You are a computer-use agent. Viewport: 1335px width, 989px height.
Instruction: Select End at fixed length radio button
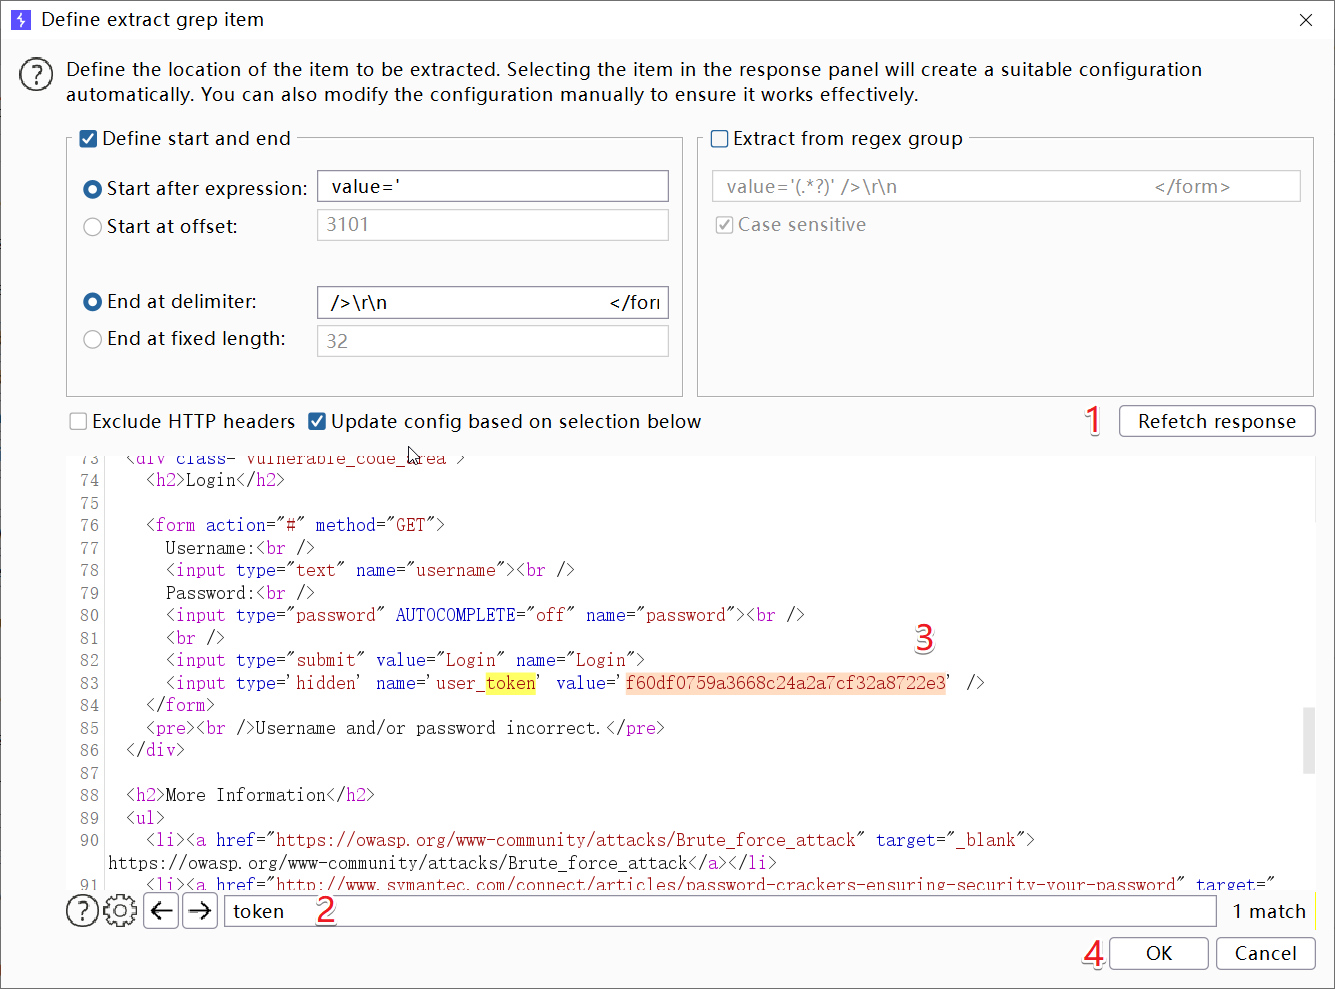coord(92,340)
